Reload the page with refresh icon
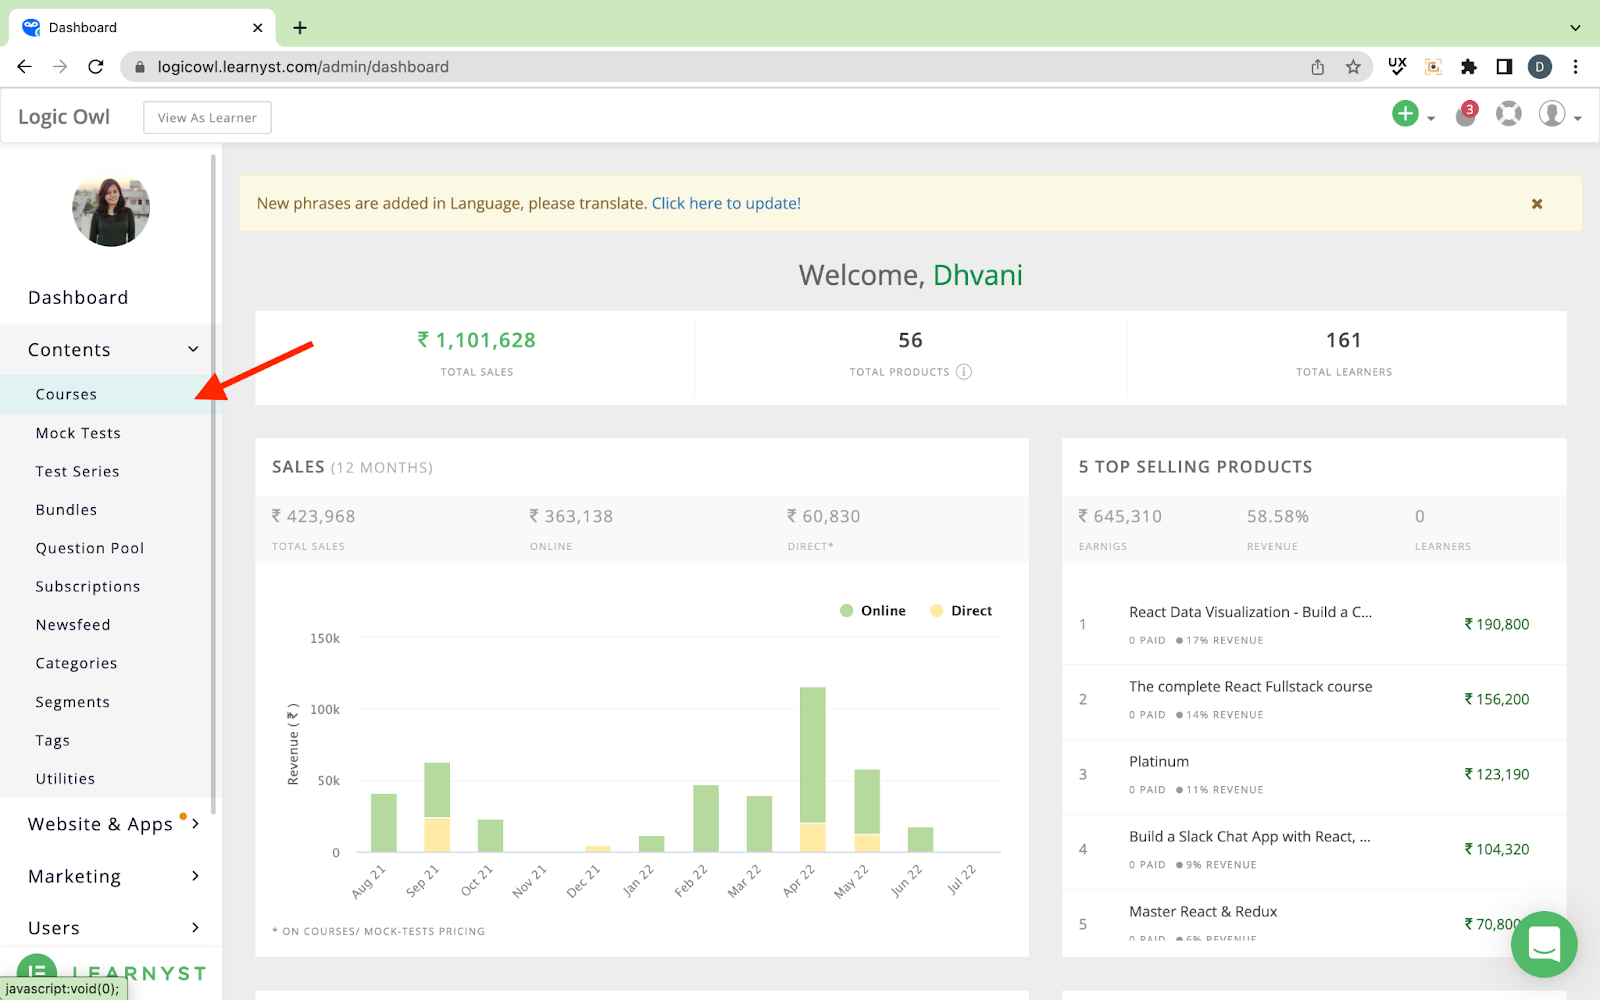 [96, 67]
